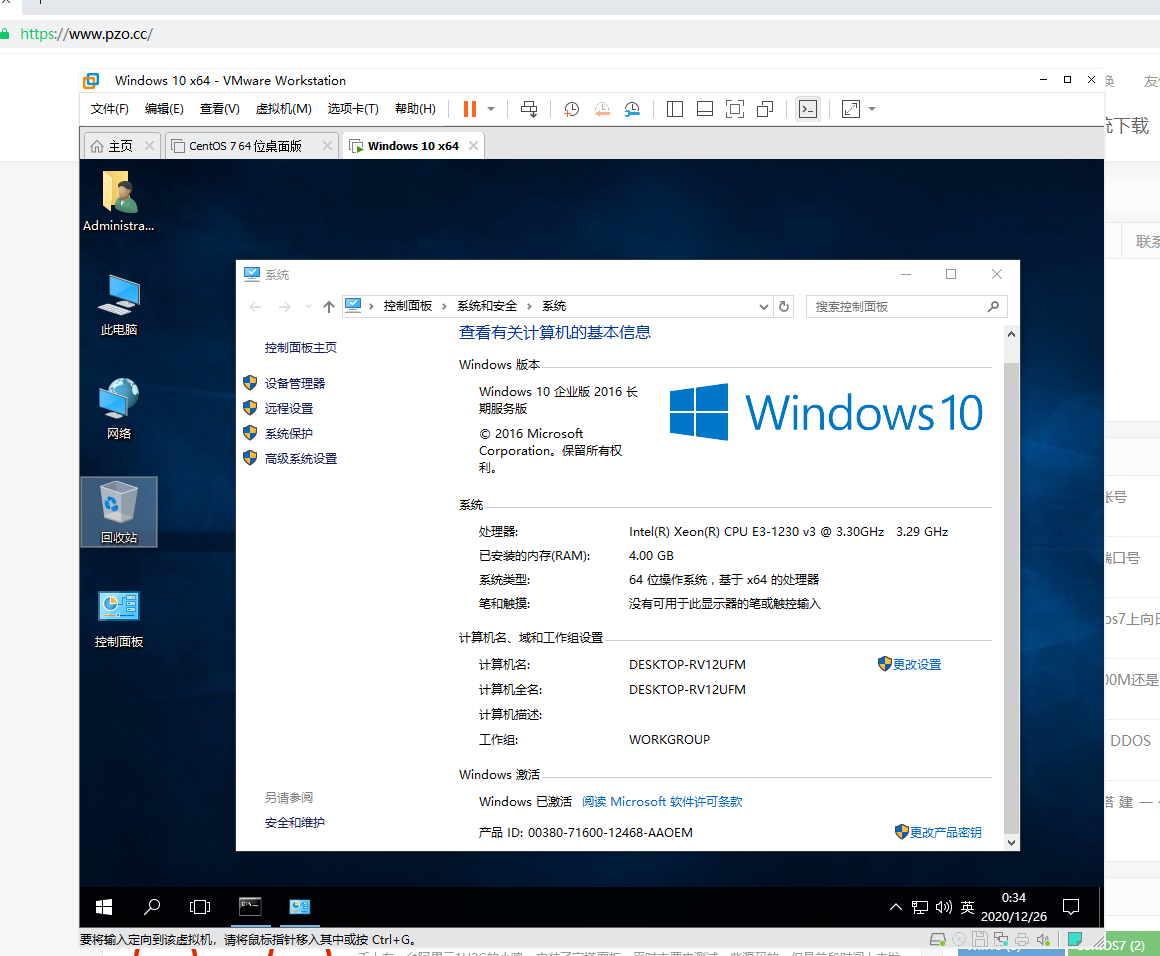Send Ctrl+Alt+Del to the guest
The height and width of the screenshot is (956, 1160).
pos(529,108)
